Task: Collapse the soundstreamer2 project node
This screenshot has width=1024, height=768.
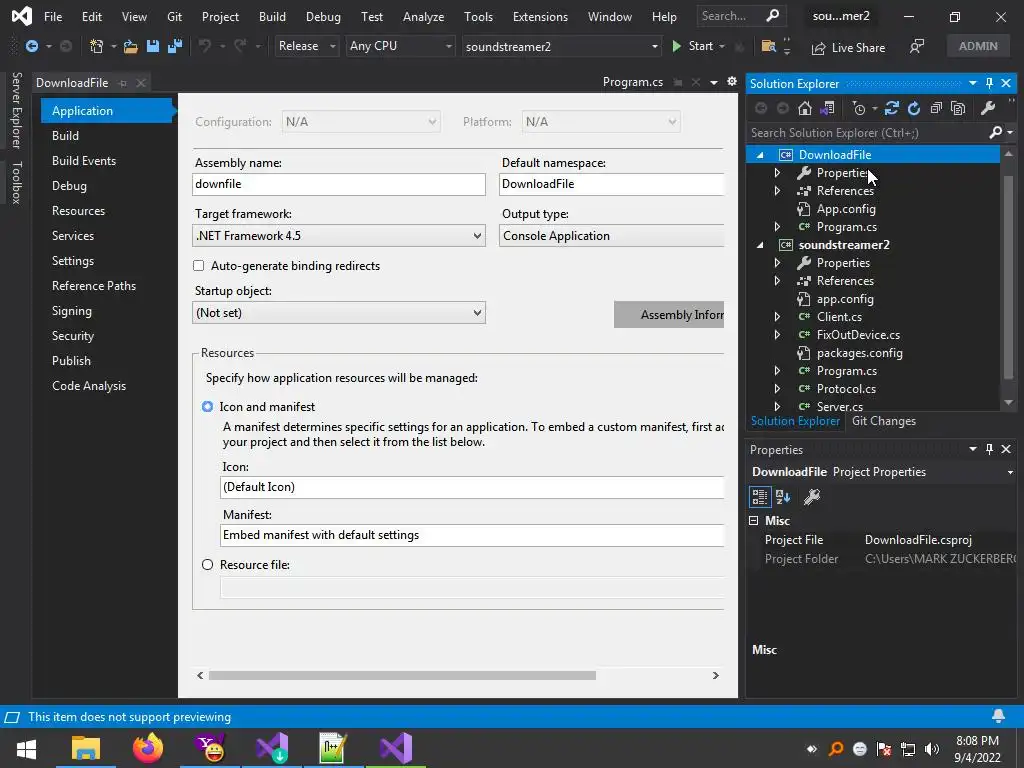Action: click(760, 245)
